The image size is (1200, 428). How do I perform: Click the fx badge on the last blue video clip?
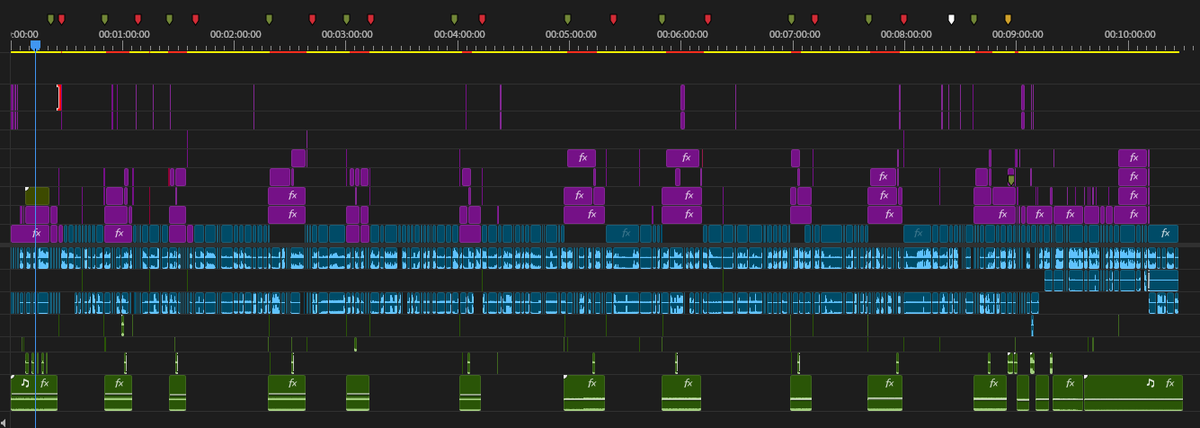click(x=1164, y=234)
